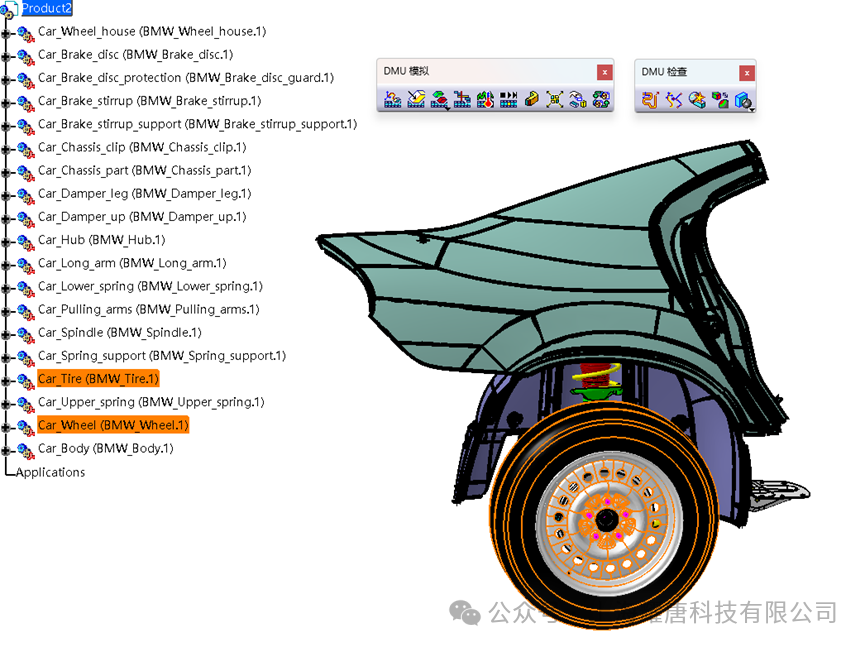Expand the Car_Brake_stirrup tree node
The width and height of the screenshot is (865, 647).
(6, 104)
